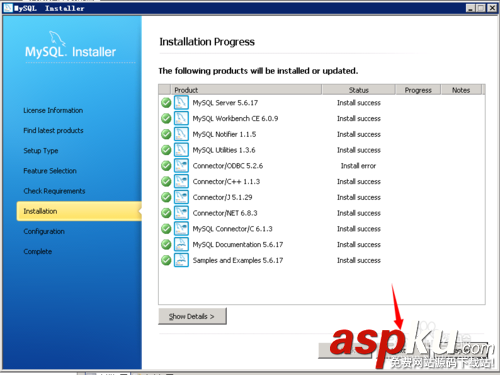Click green checkmark beside Connector/NET 6.8.3
Viewport: 500px width, 375px height.
pos(166,213)
